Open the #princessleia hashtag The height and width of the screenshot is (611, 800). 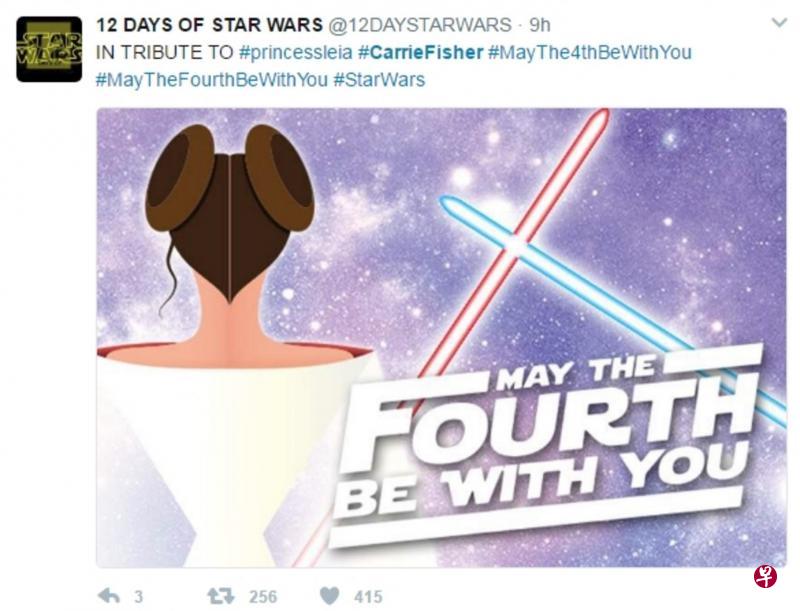tap(295, 52)
